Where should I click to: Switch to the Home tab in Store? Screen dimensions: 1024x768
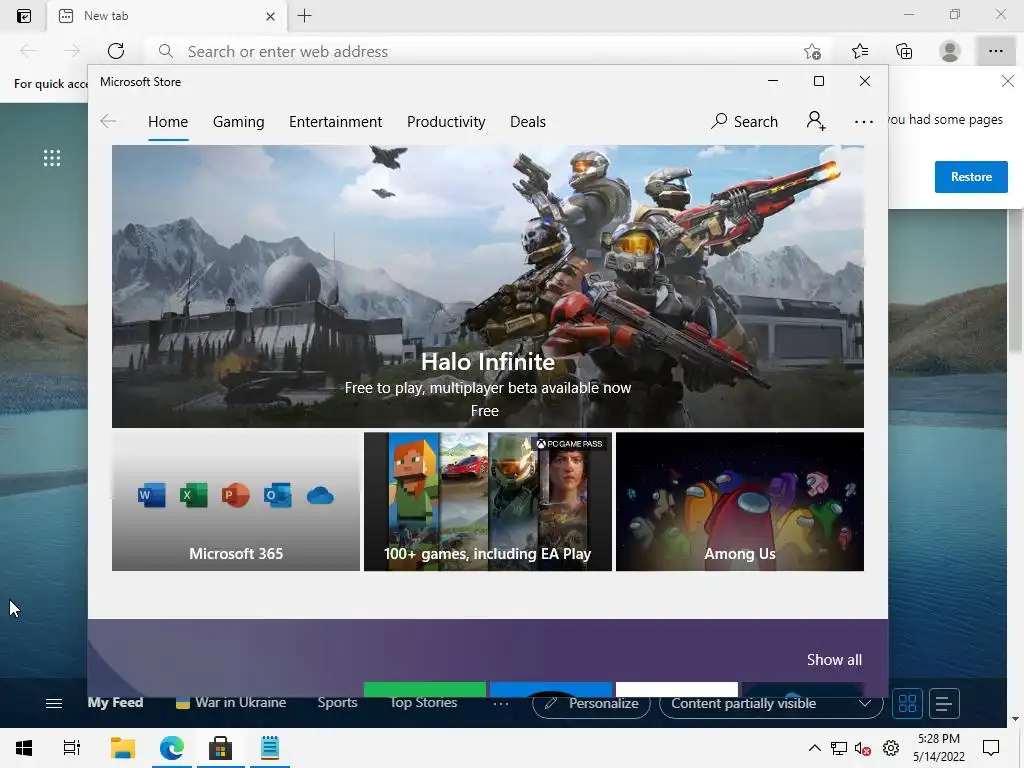[x=168, y=122]
